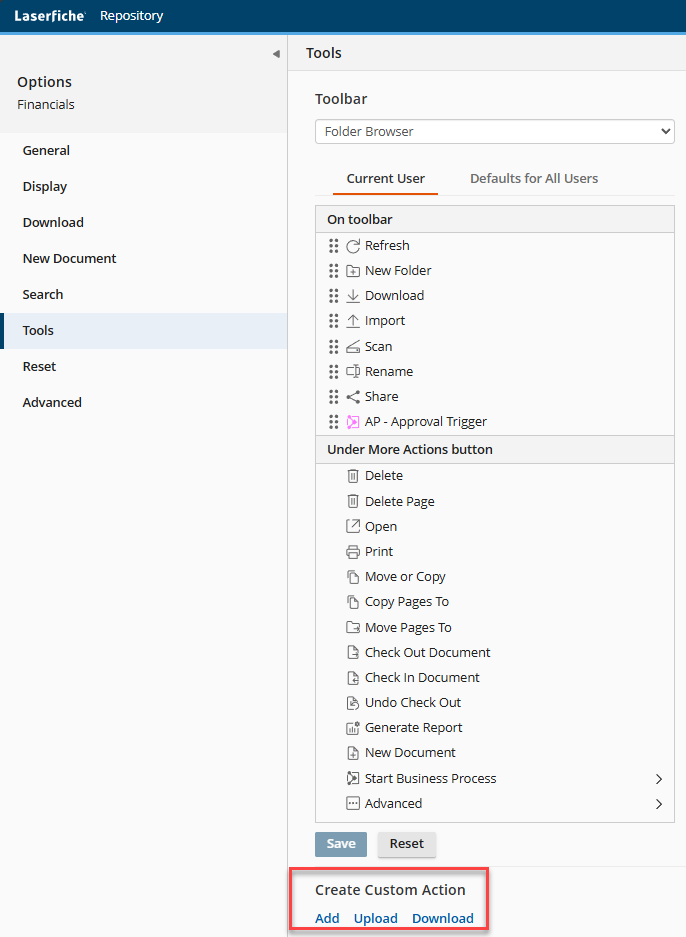Go to the Search options section
Viewport: 686px width, 937px height.
coord(43,295)
